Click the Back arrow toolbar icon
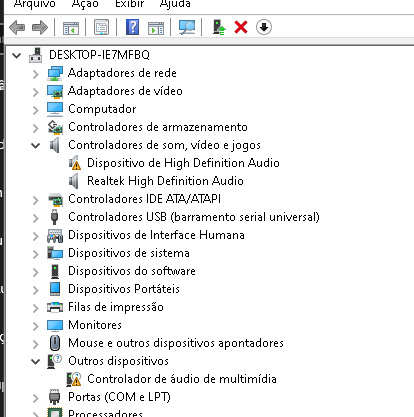The width and height of the screenshot is (414, 417). 17,27
